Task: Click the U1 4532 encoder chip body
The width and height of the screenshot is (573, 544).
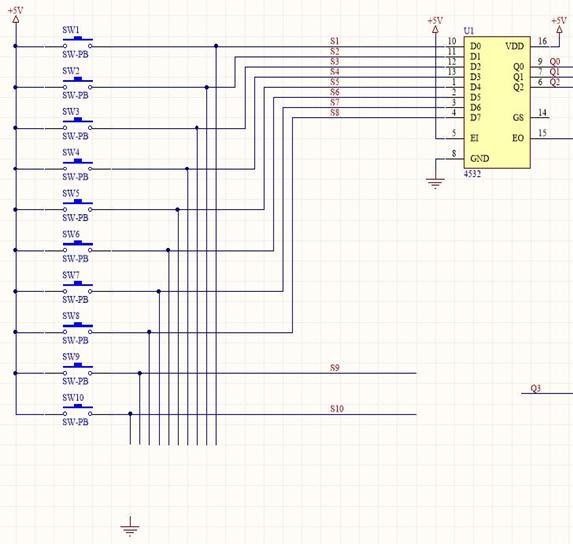Action: point(497,102)
